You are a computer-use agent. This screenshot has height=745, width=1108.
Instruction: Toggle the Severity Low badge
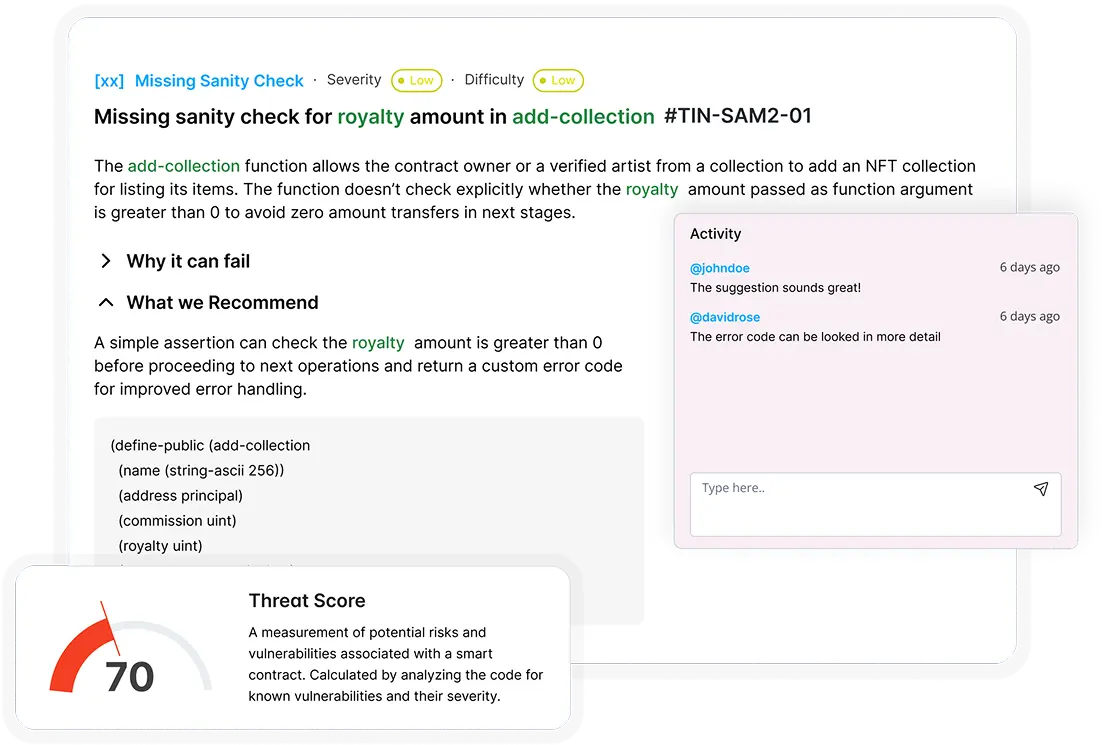[x=416, y=81]
